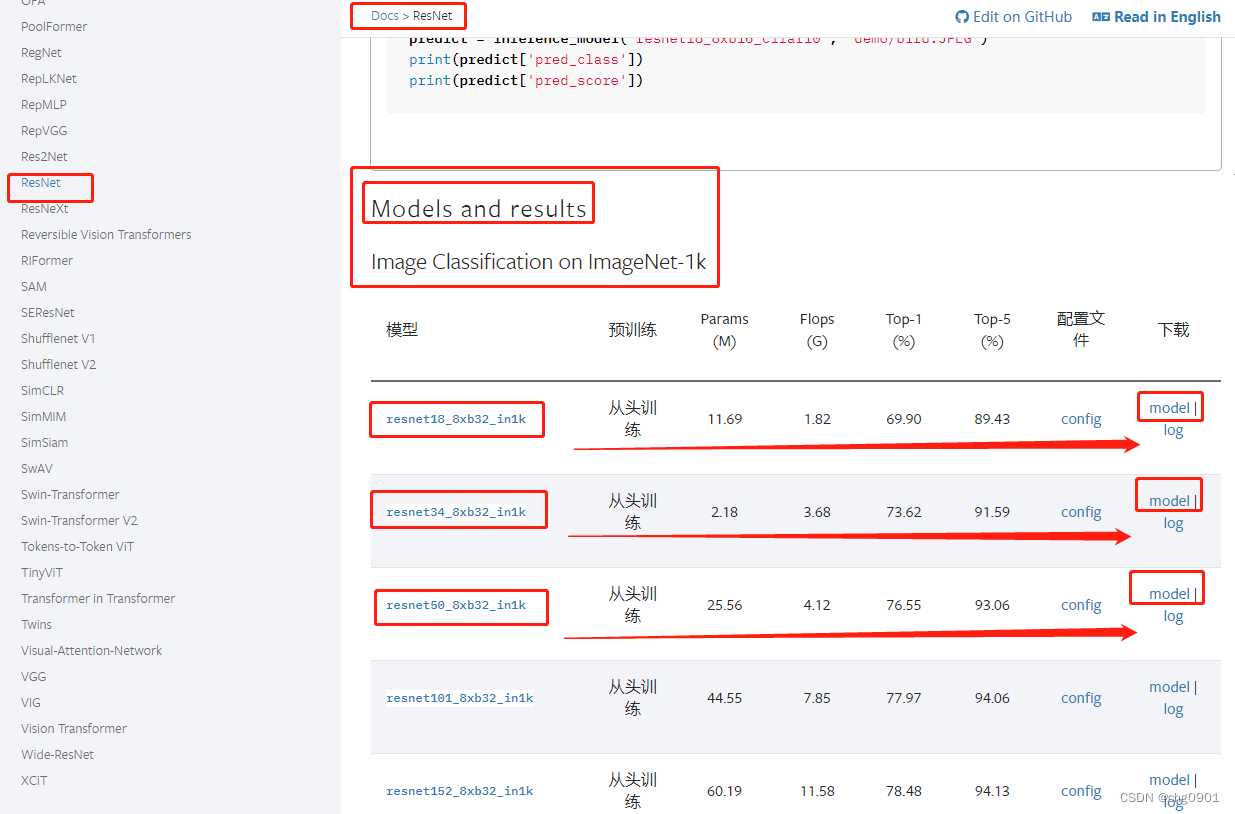Open resnet101_8xb32_in1k model page
Screen dimensions: 1235x814
click(459, 698)
